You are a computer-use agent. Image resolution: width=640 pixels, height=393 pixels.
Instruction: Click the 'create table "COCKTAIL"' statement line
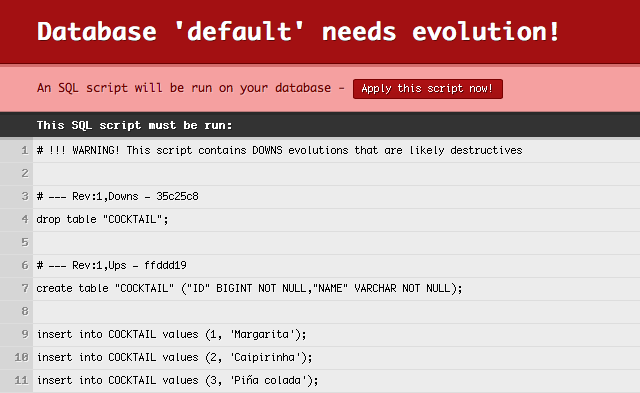click(249, 289)
